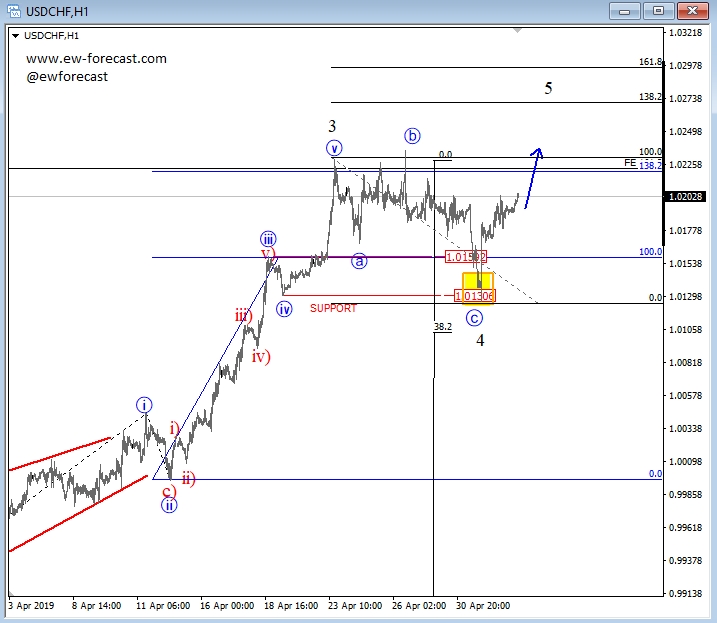Screen dimensions: 717x623
Task: Click the 161.8 Fibonacci level label
Action: click(x=650, y=62)
